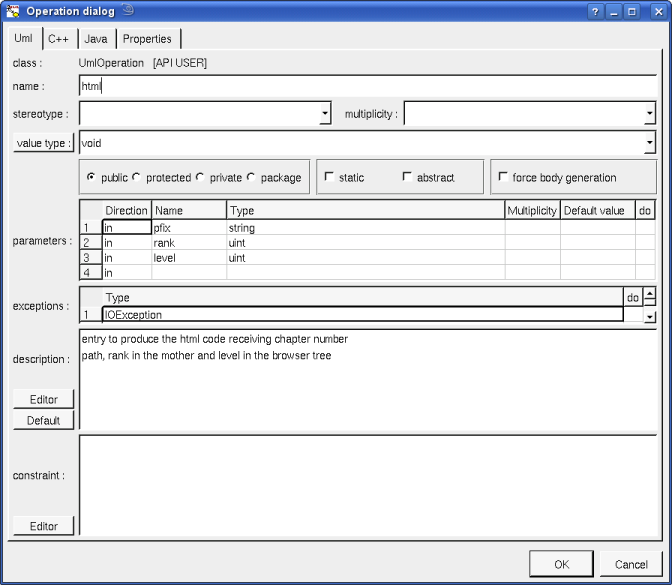Select the rank parameter name cell

coord(189,243)
